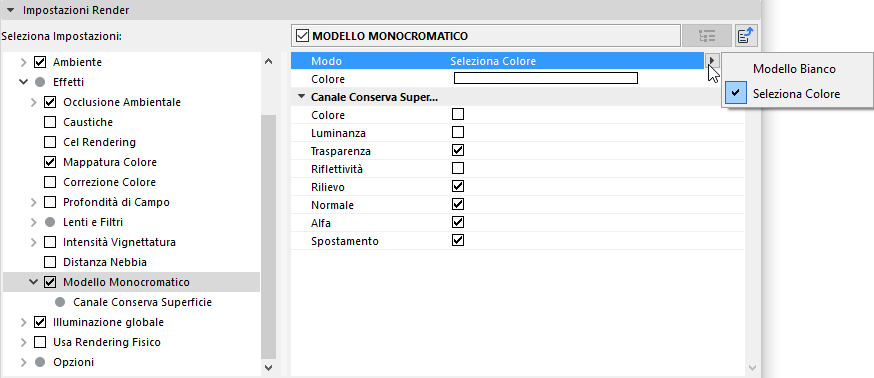This screenshot has width=874, height=378.
Task: Click Canale Conserva Superficie bullet icon
Action: coord(60,302)
